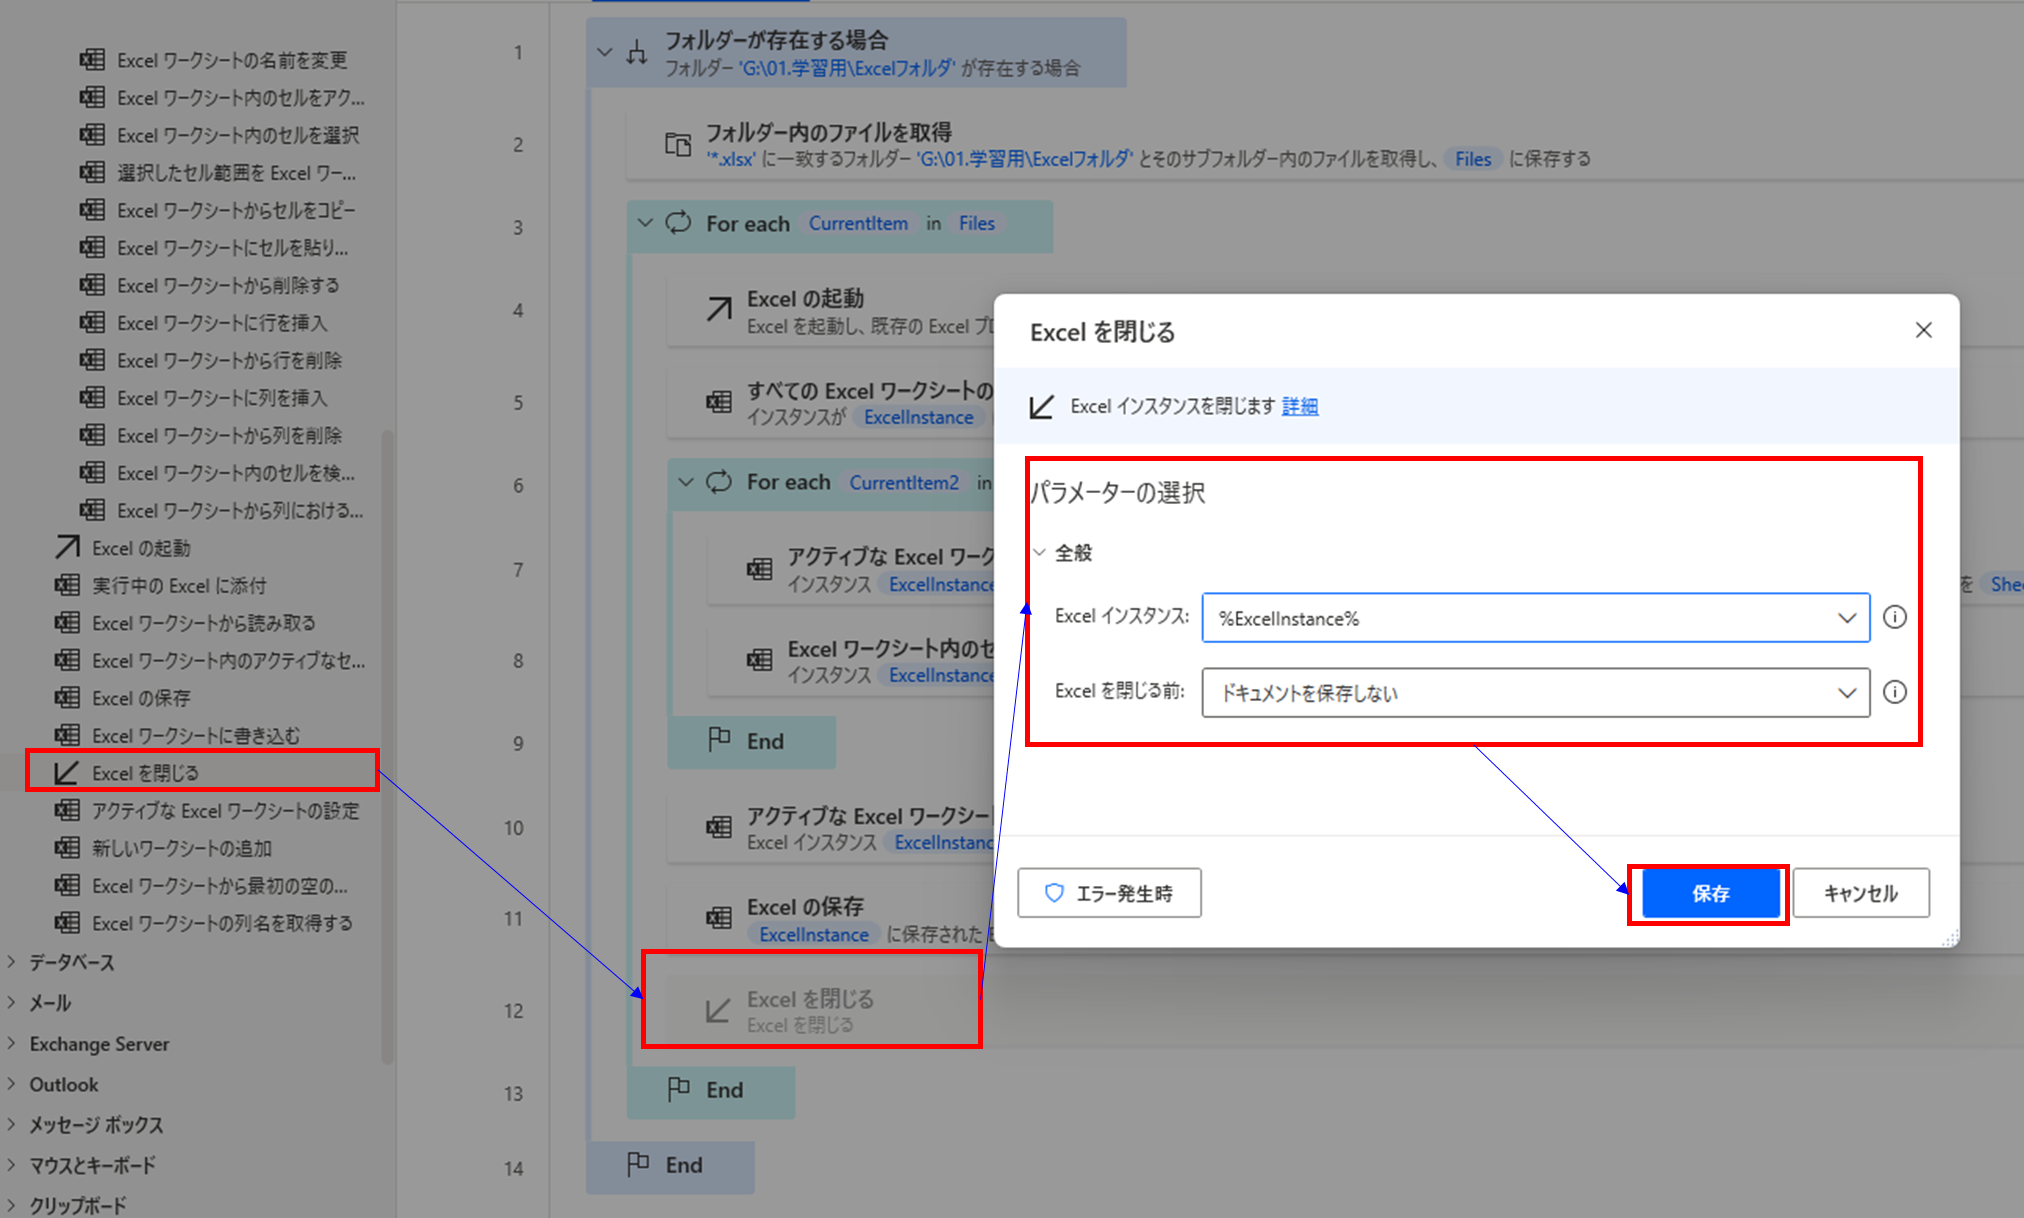Click info icon beside Excel インスタンス field

coord(1894,617)
